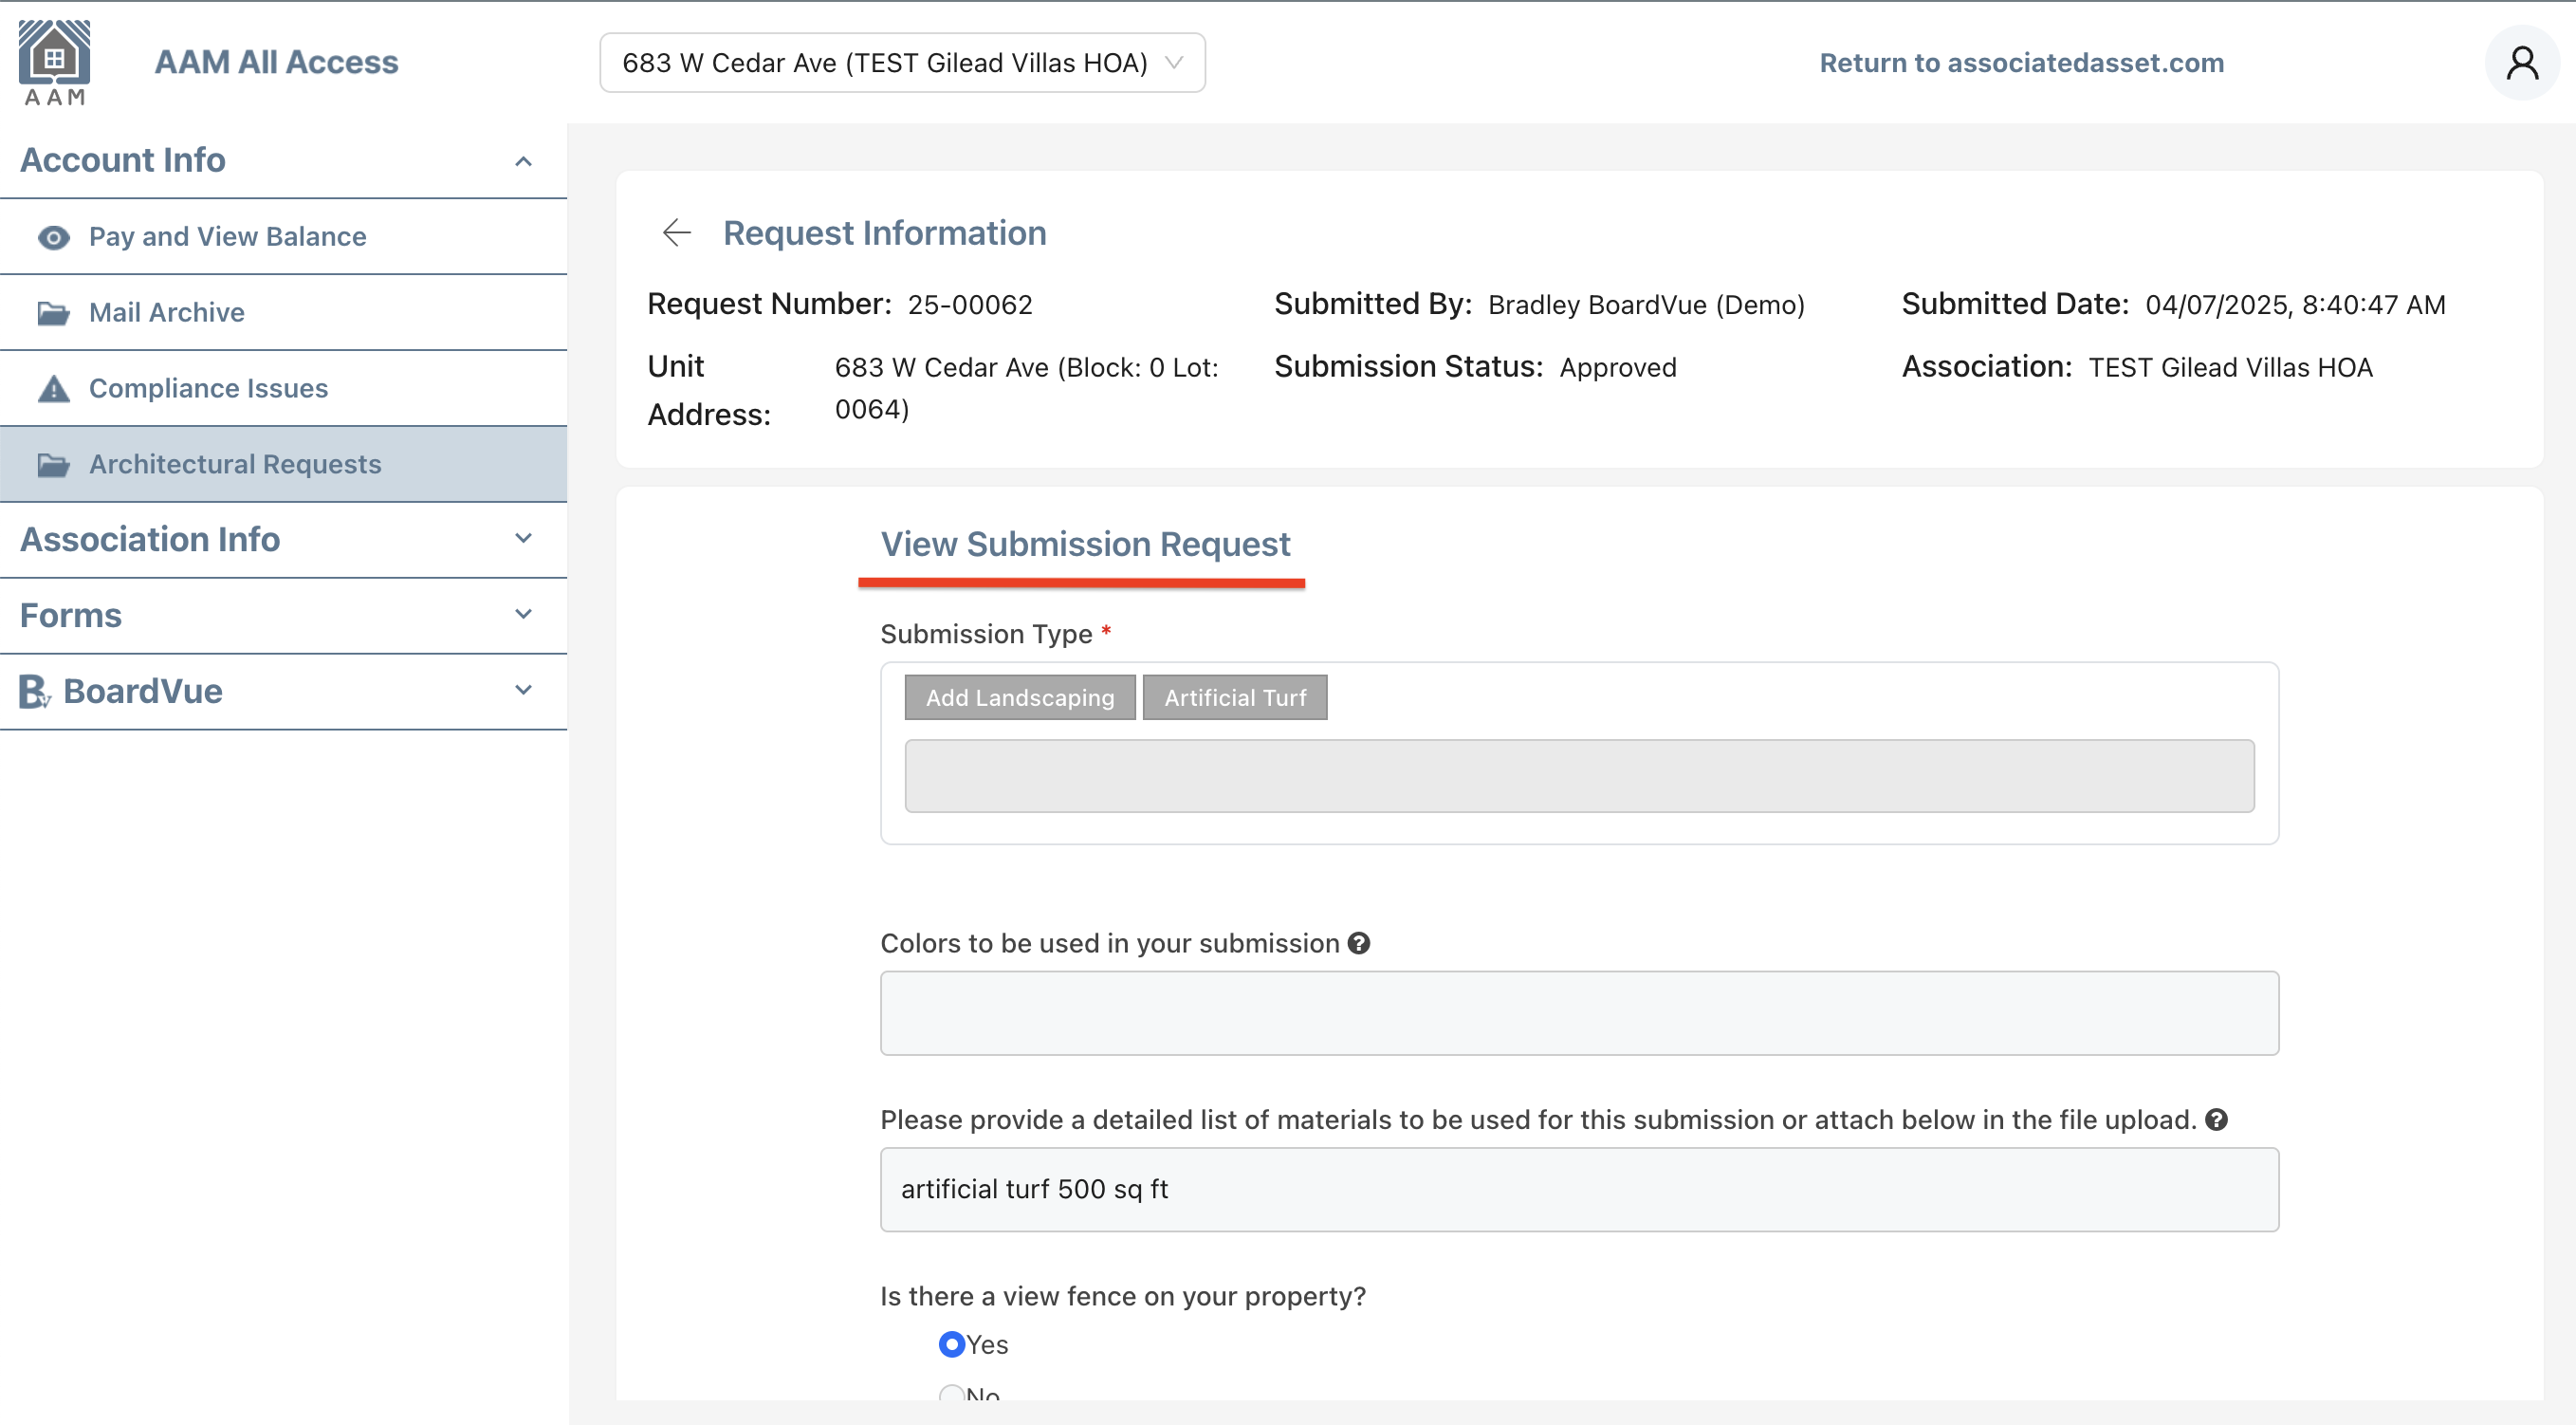This screenshot has width=2576, height=1425.
Task: Open Architectural Requests
Action: 283,465
